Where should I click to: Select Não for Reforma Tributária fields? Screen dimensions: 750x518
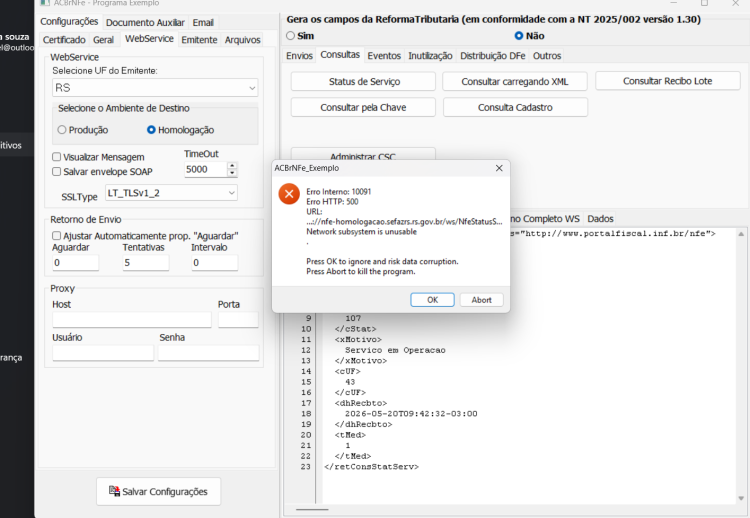click(x=518, y=36)
